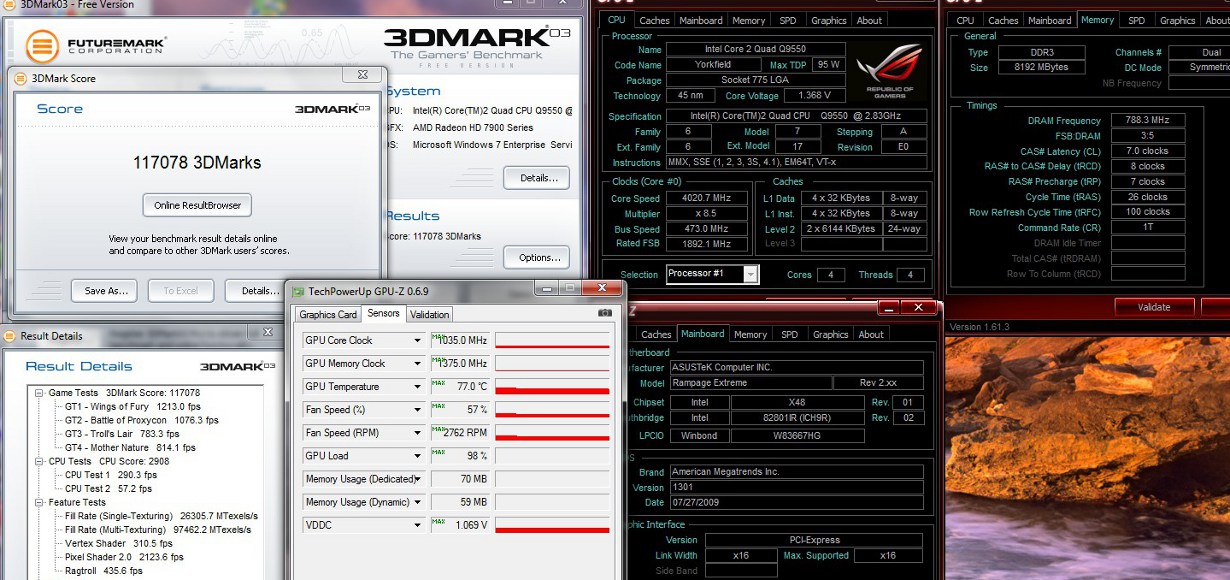Open the GPU Temperature sensor dropdown

click(x=417, y=387)
